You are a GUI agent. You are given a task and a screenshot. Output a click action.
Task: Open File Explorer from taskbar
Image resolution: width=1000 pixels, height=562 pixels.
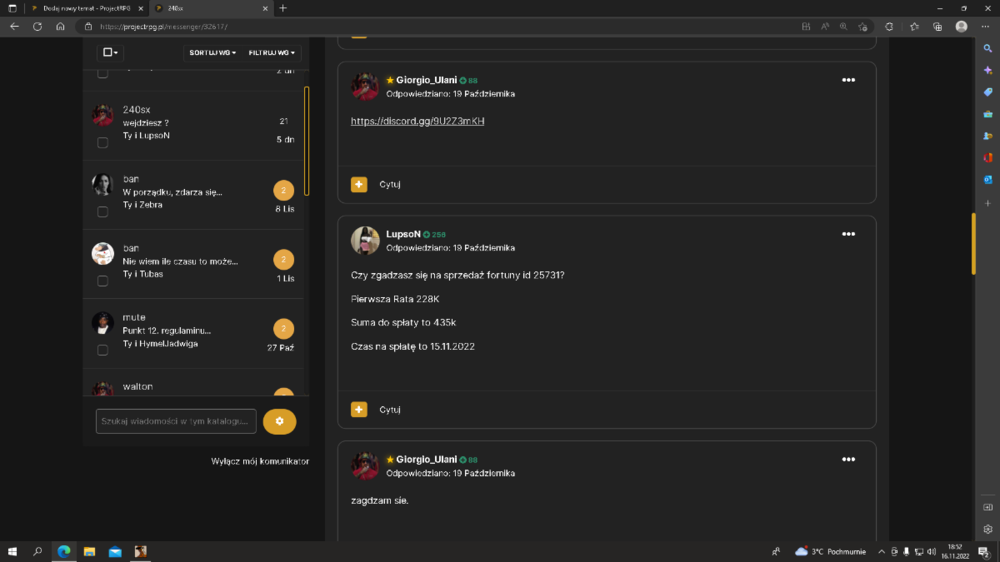[89, 551]
